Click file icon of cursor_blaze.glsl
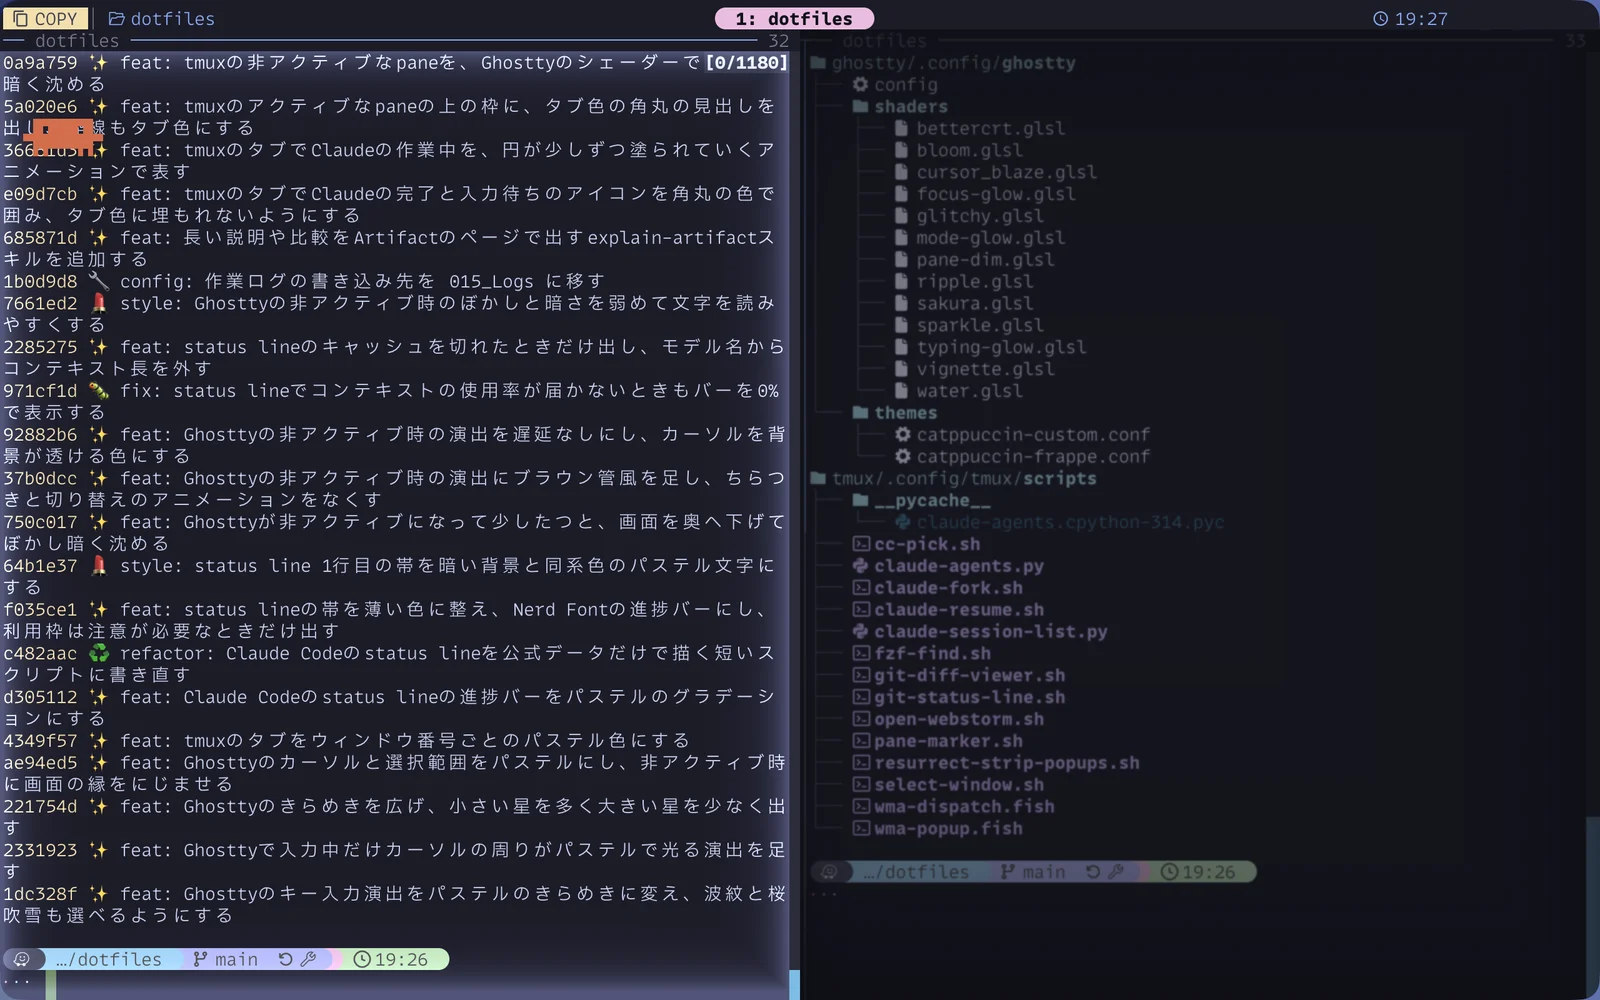 [x=902, y=172]
